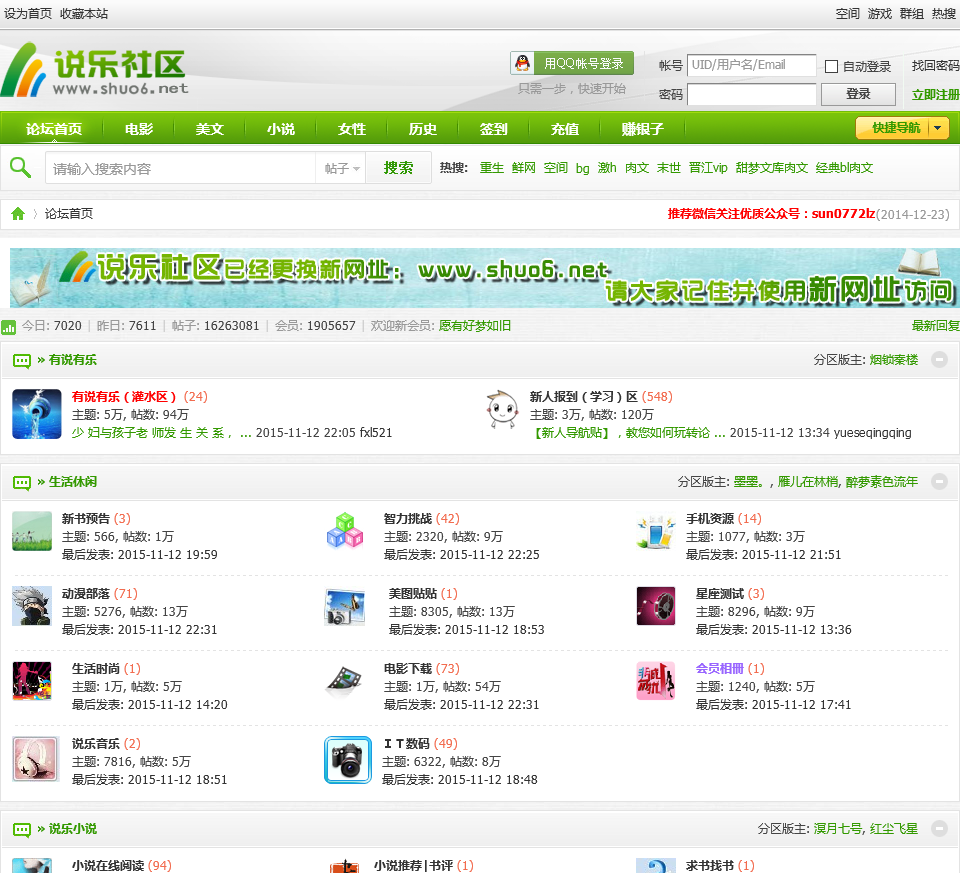Click the 有说有乐 section chat icon
The height and width of the screenshot is (873, 960).
[x=22, y=361]
